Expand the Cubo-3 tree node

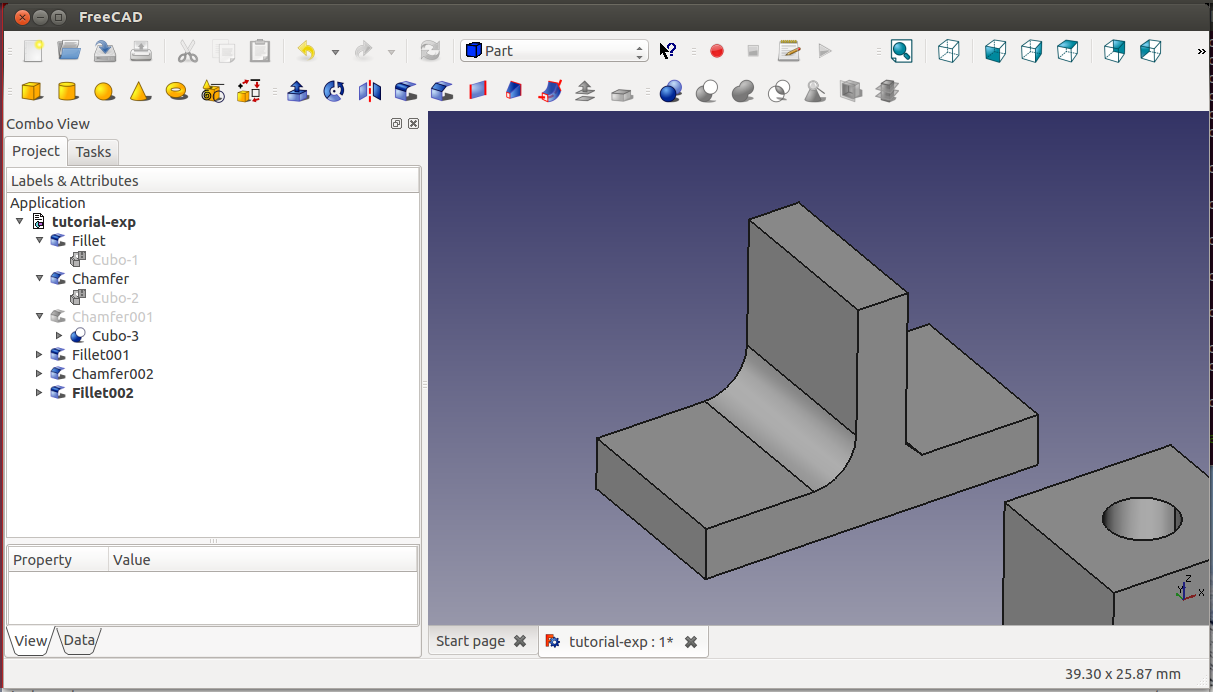click(x=59, y=336)
